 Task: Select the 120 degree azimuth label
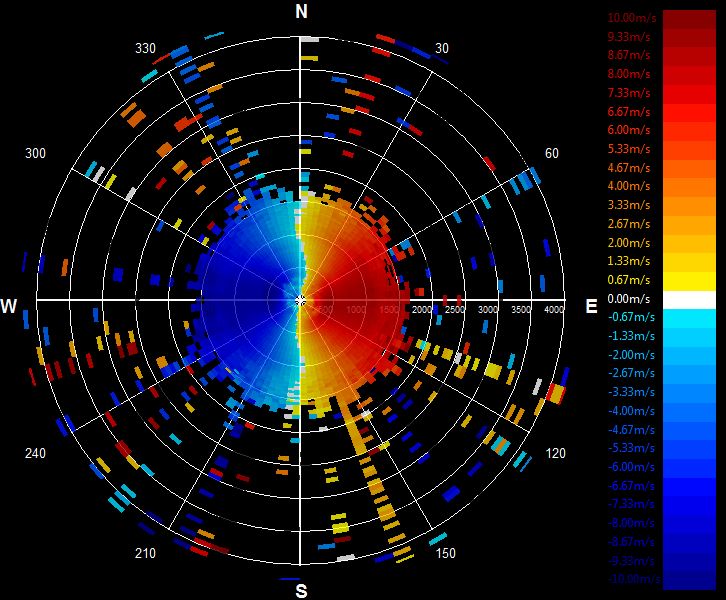pos(556,453)
